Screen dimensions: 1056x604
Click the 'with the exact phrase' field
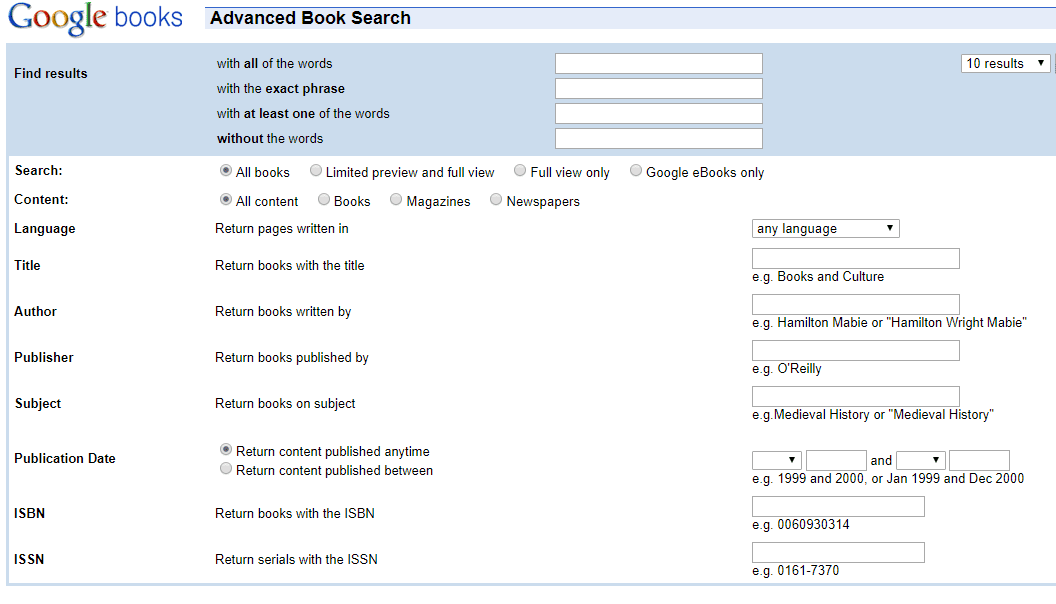coord(659,88)
